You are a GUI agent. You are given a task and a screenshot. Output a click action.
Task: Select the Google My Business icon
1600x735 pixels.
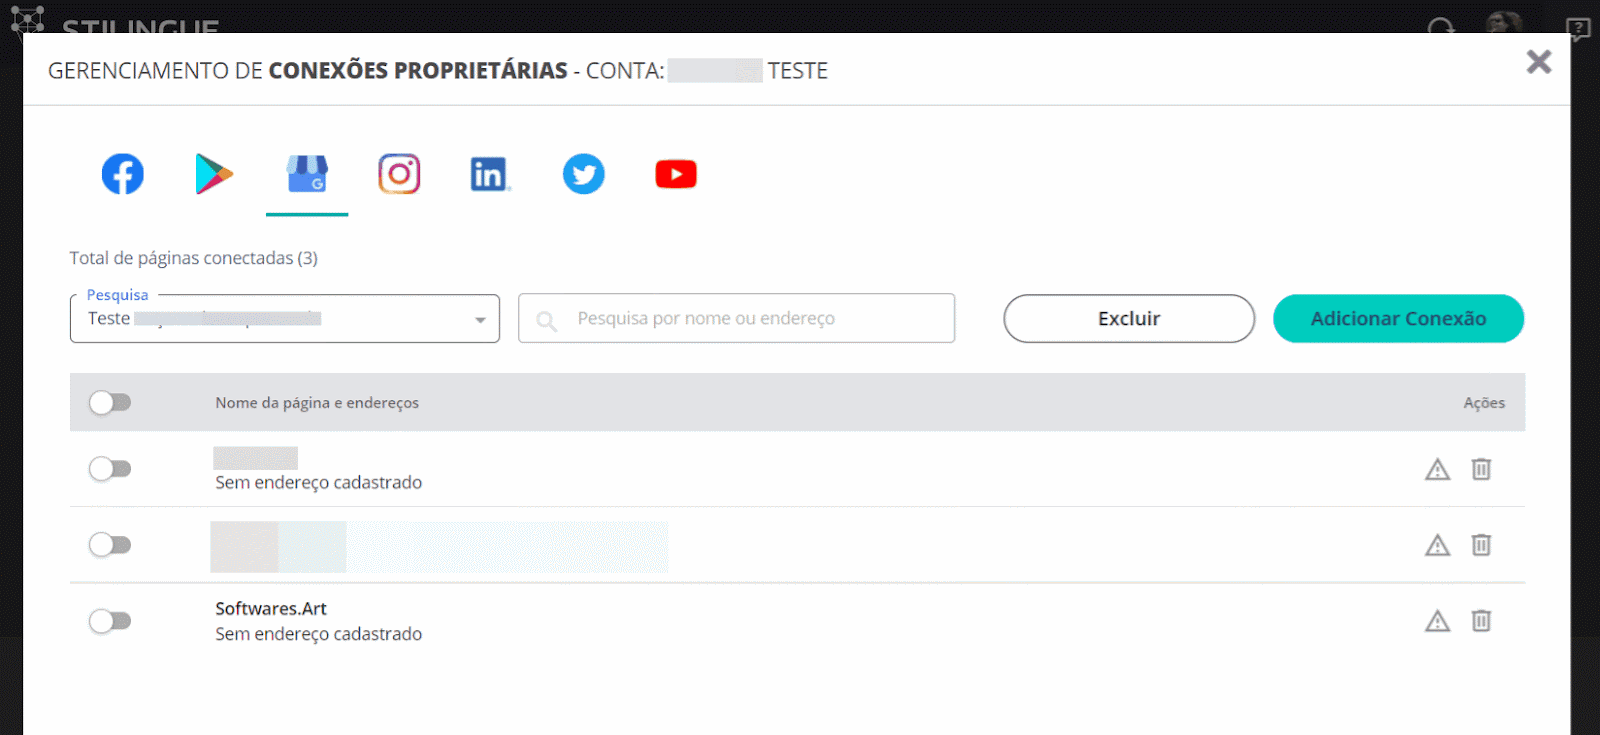pos(307,174)
